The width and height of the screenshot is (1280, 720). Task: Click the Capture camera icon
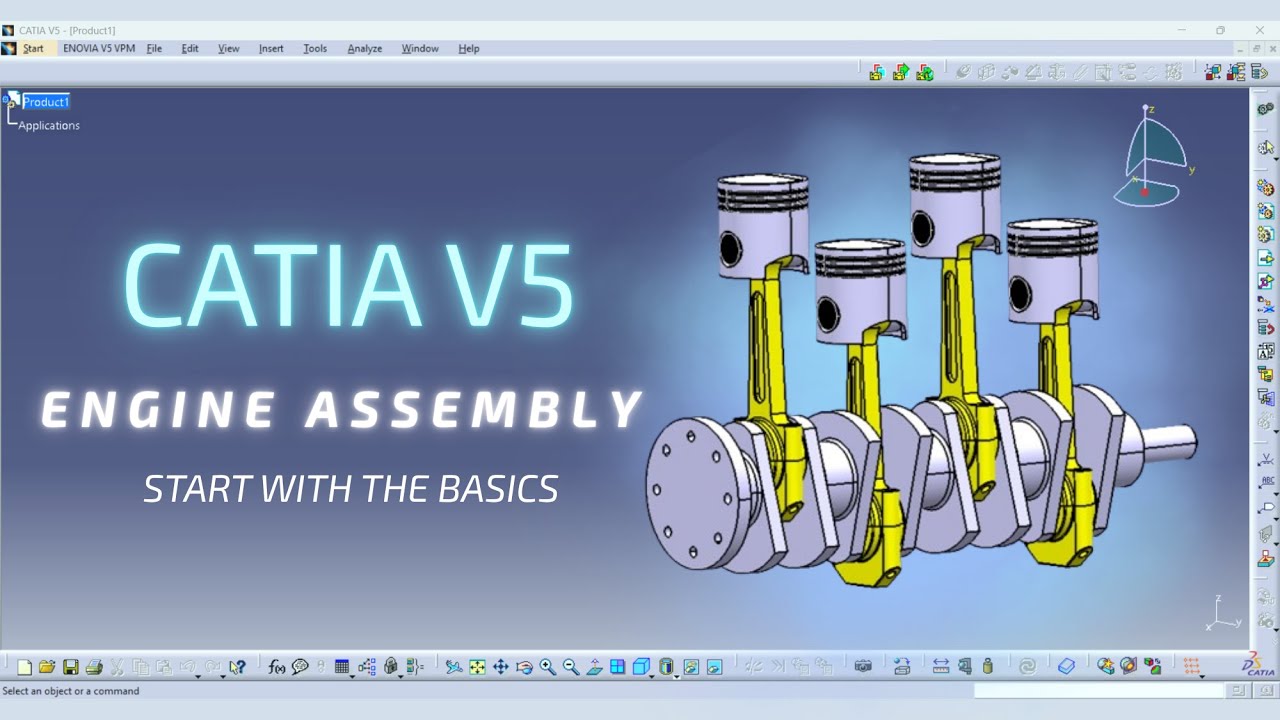click(x=863, y=666)
